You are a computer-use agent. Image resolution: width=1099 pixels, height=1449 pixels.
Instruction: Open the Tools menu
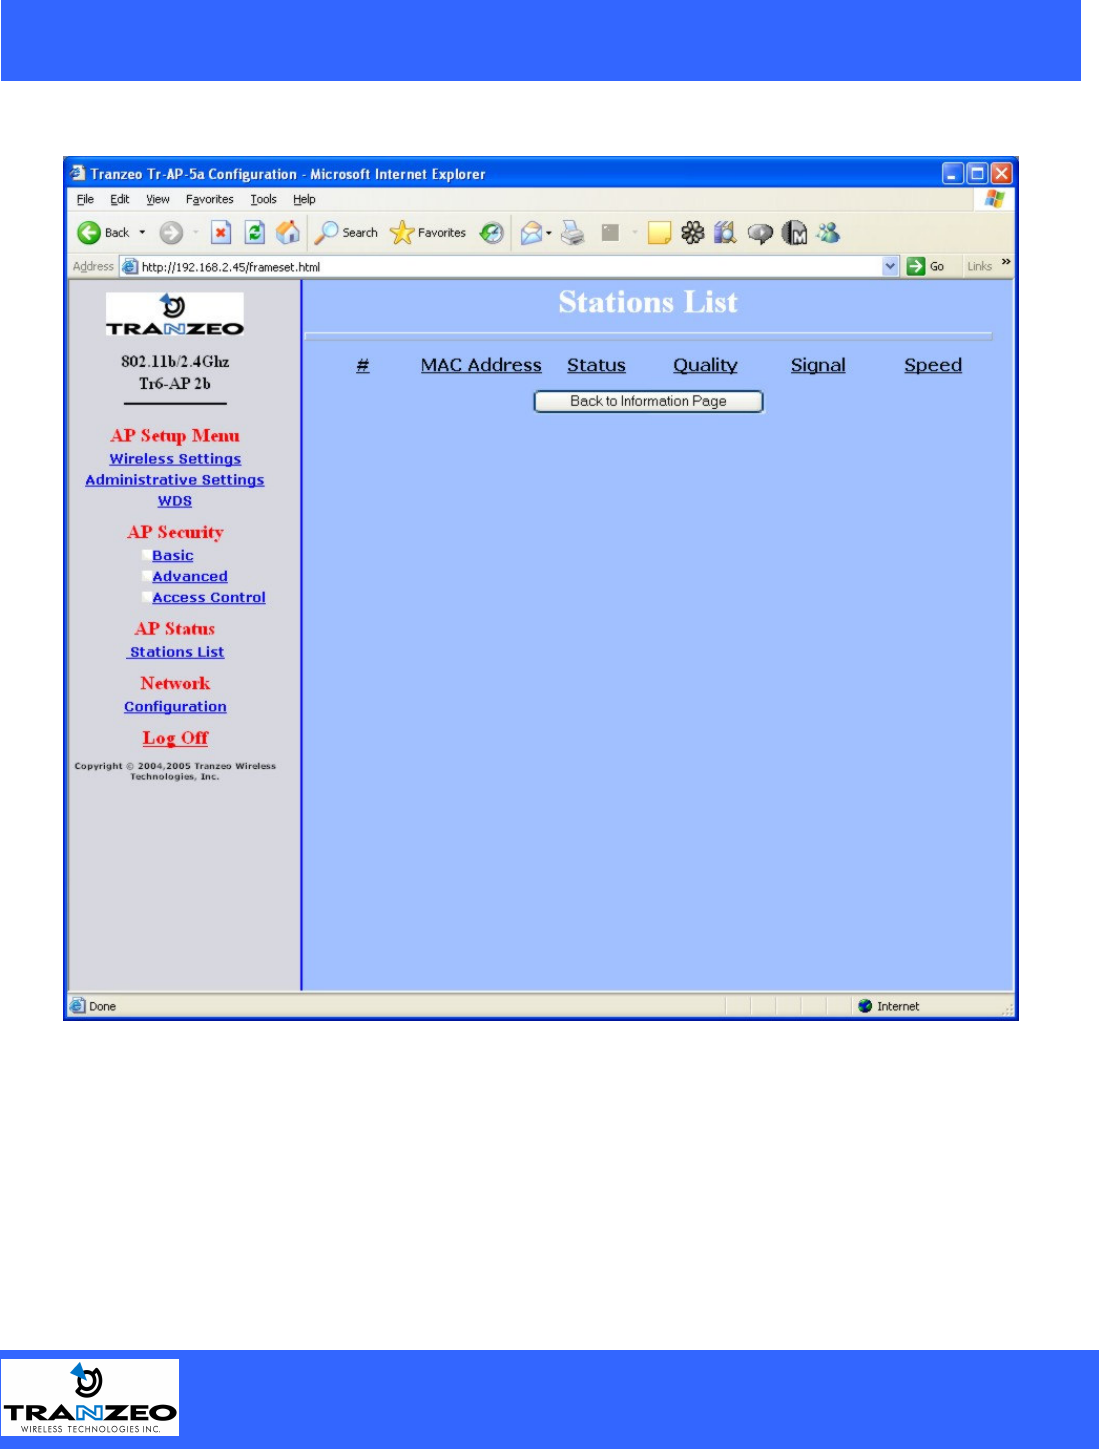click(x=263, y=200)
